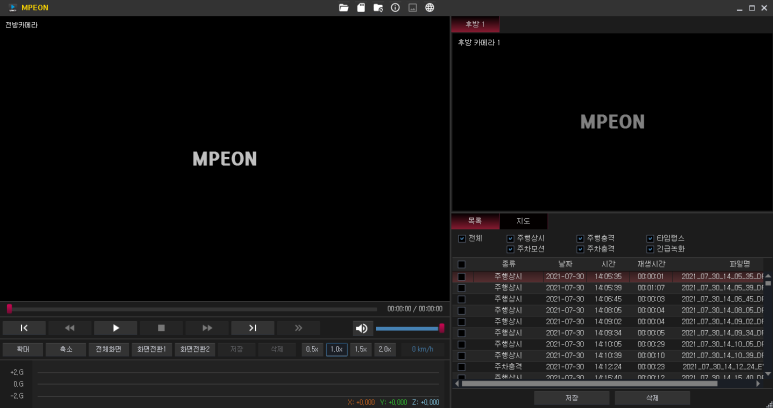Image resolution: width=773 pixels, height=408 pixels.
Task: Select the file row at 14:08:05
Action: [608, 311]
